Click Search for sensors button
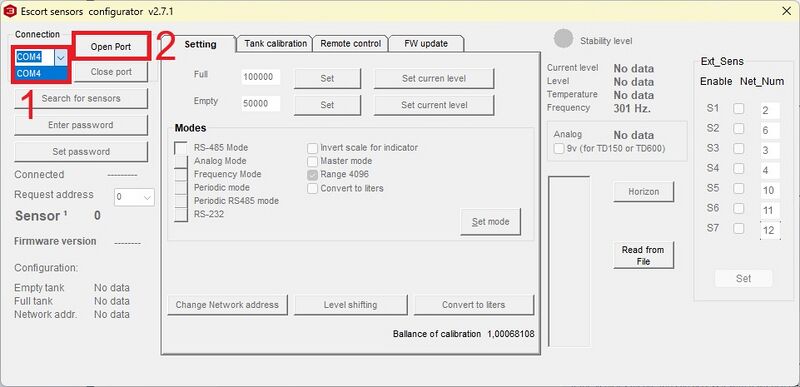This screenshot has width=800, height=387. 81,98
